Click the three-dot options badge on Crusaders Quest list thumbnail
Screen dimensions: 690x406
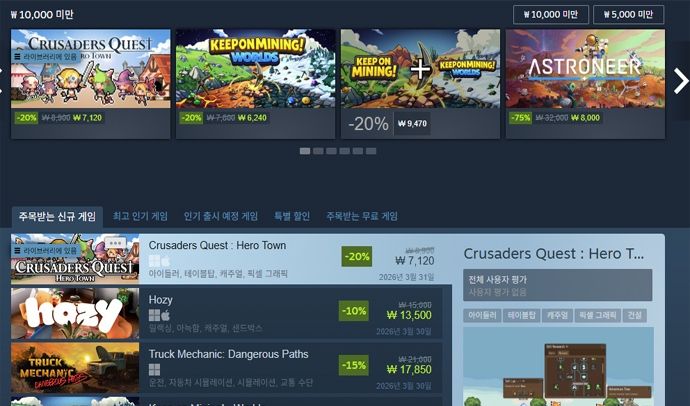point(115,243)
